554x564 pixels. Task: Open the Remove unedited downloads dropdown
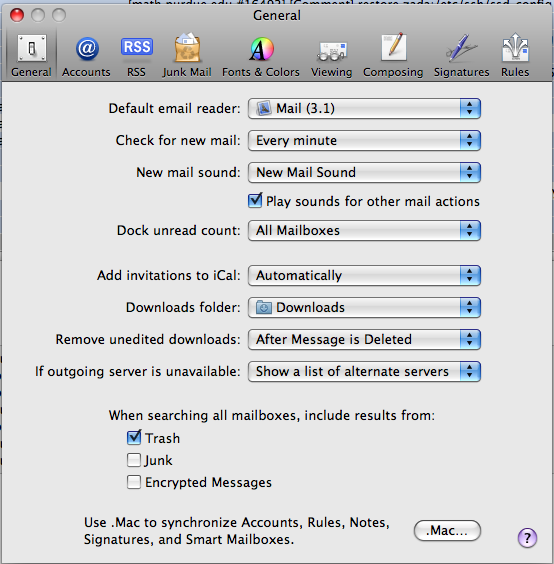364,339
